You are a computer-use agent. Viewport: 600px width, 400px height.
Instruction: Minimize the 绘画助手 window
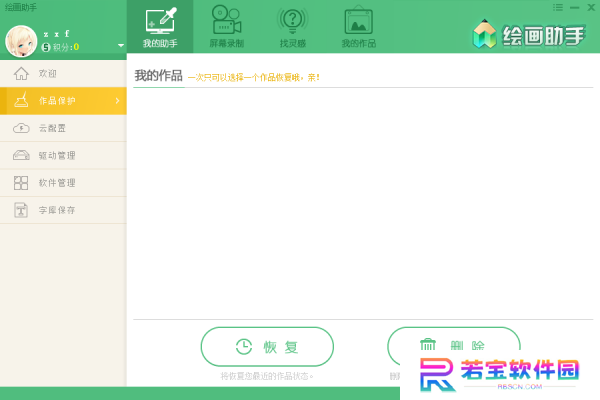tap(574, 8)
